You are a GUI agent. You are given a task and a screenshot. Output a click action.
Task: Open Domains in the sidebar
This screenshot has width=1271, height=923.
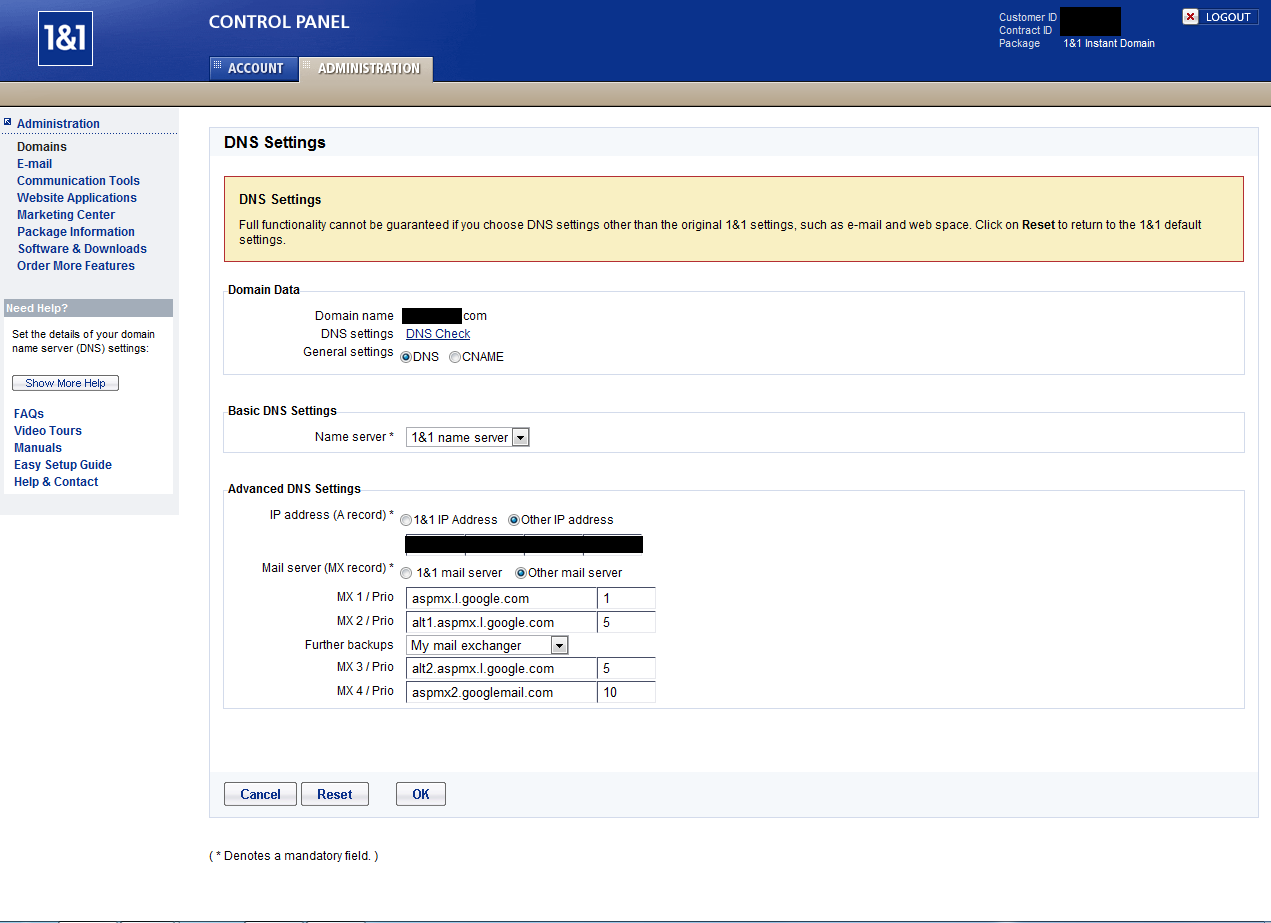pos(42,147)
